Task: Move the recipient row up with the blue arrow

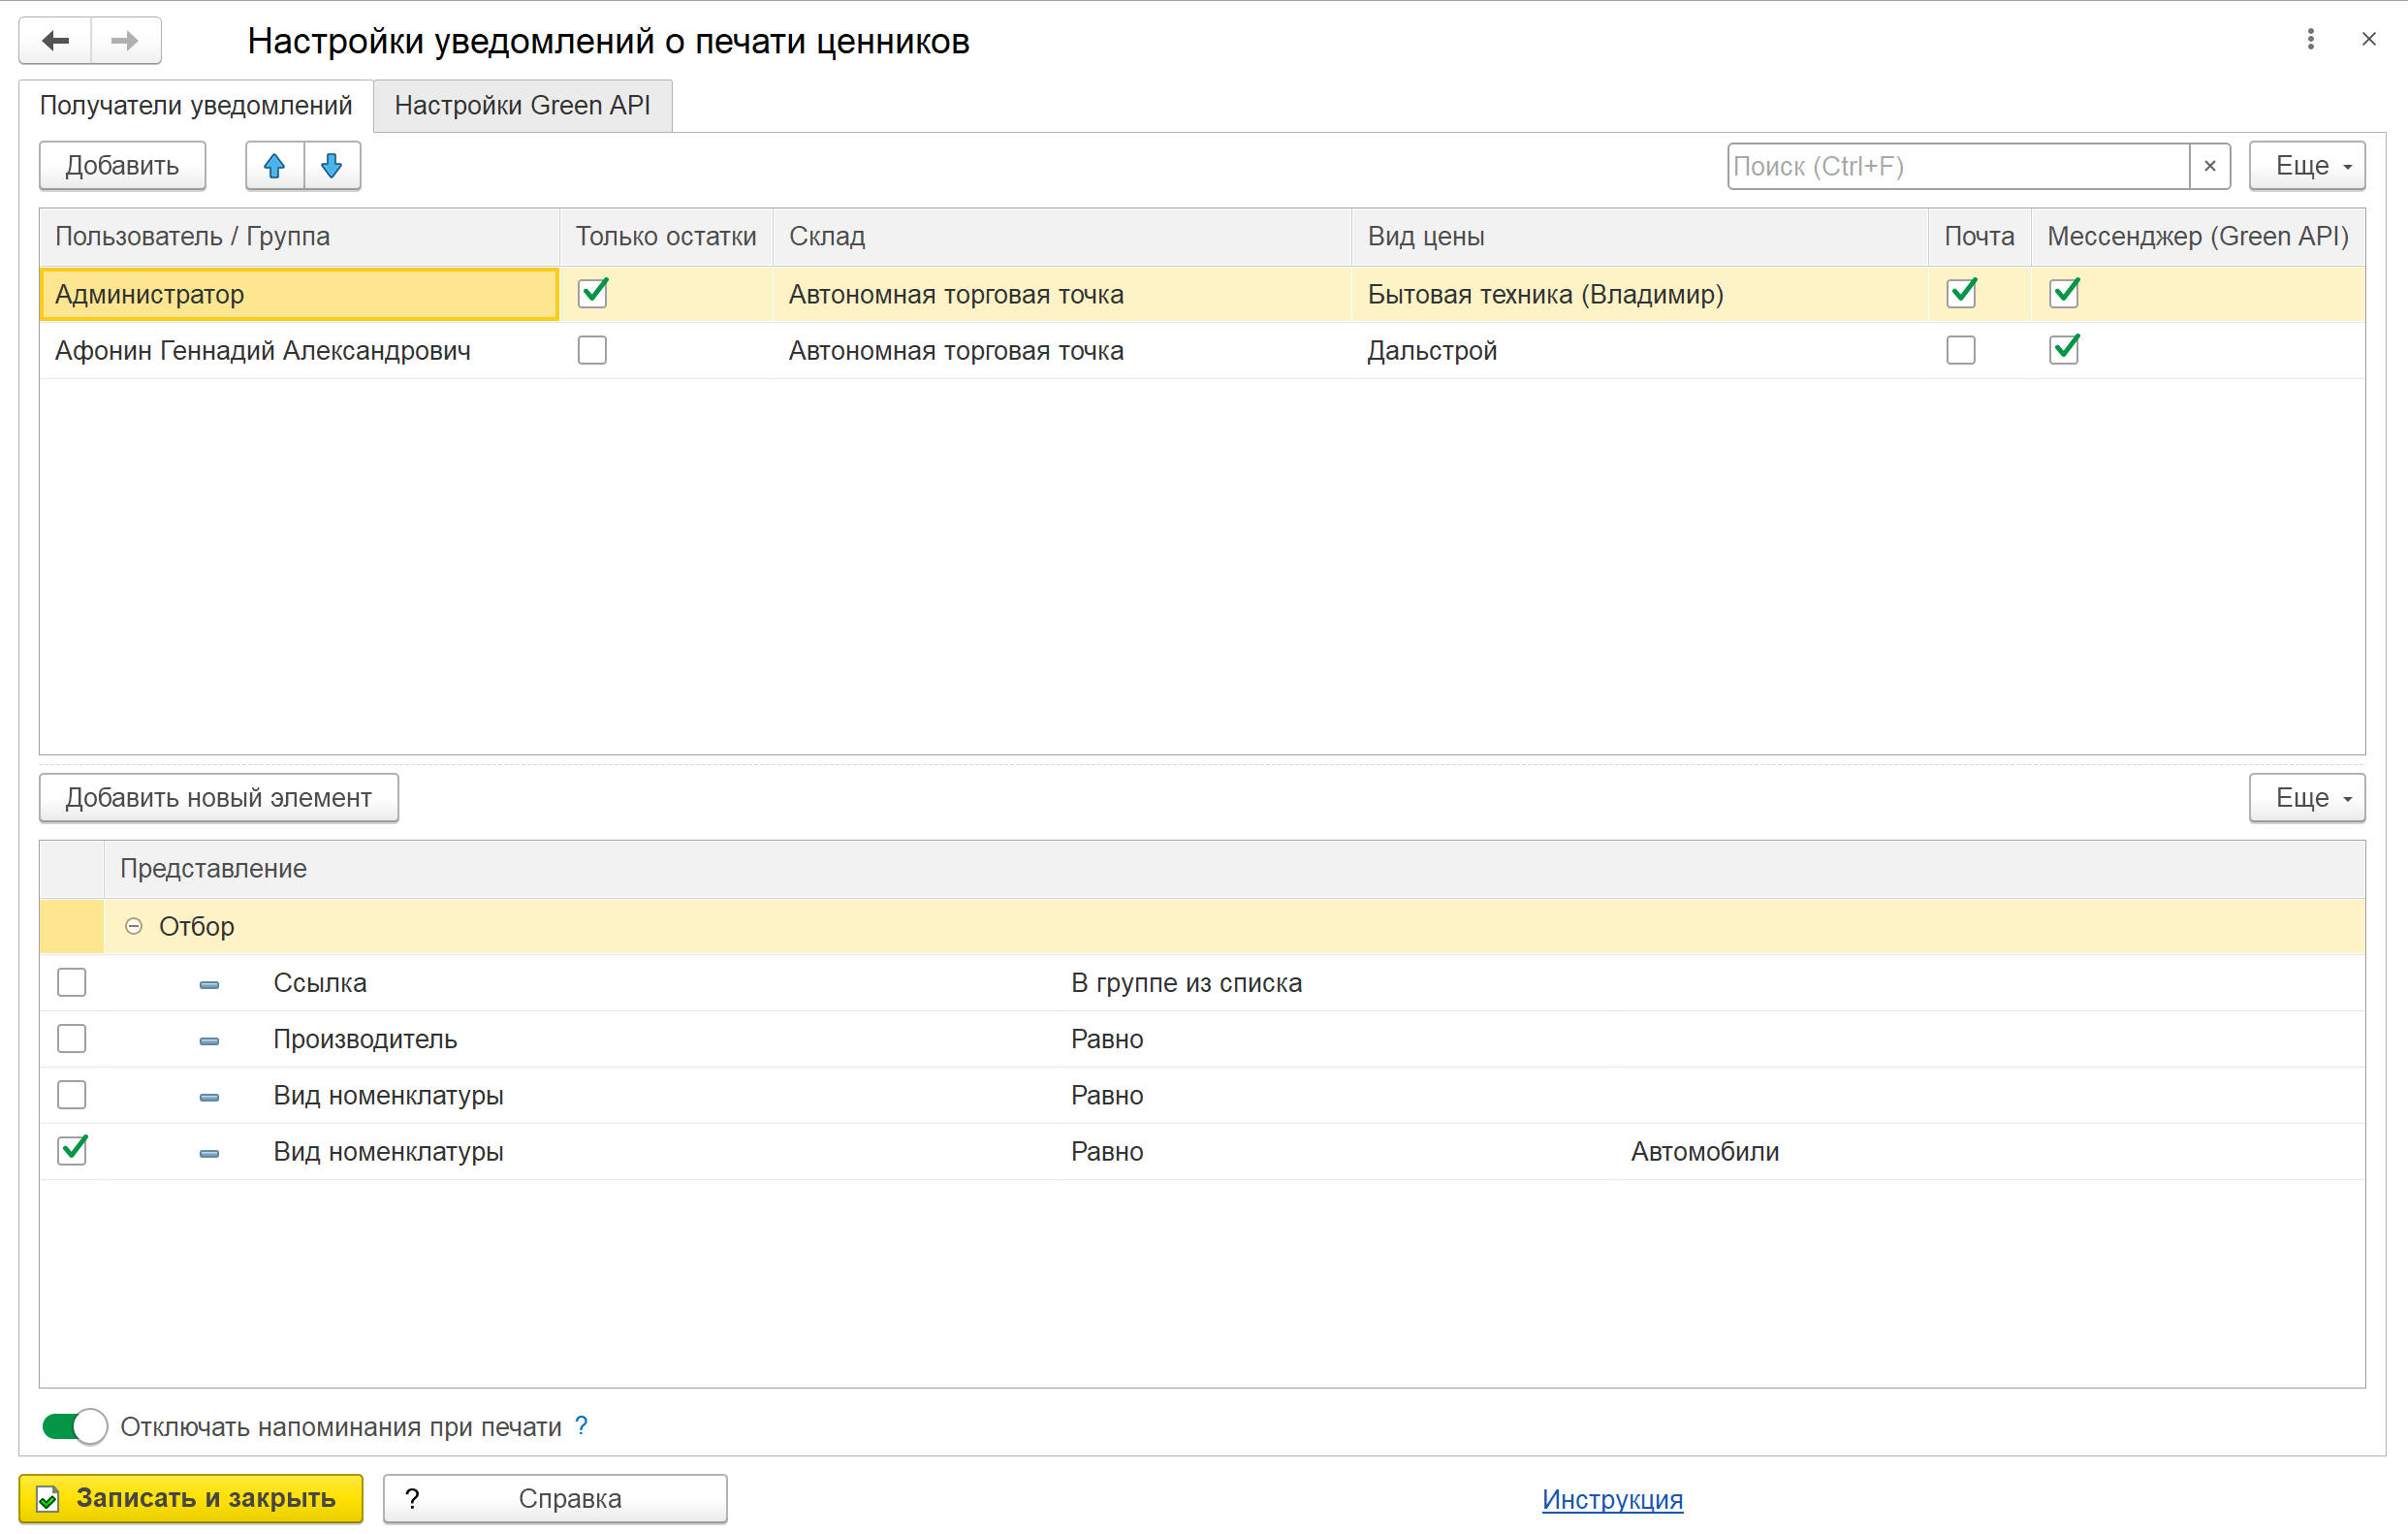Action: [x=274, y=165]
